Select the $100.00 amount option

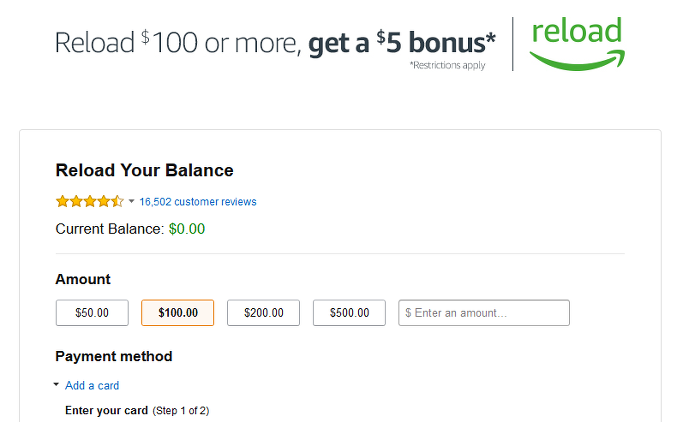pos(178,313)
